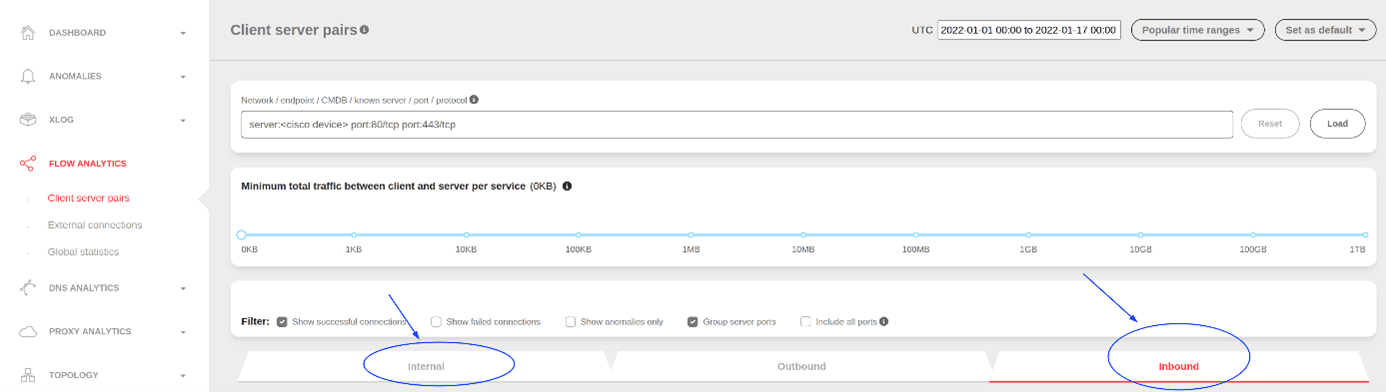
Task: Enable Include all ports checkbox
Action: [805, 322]
